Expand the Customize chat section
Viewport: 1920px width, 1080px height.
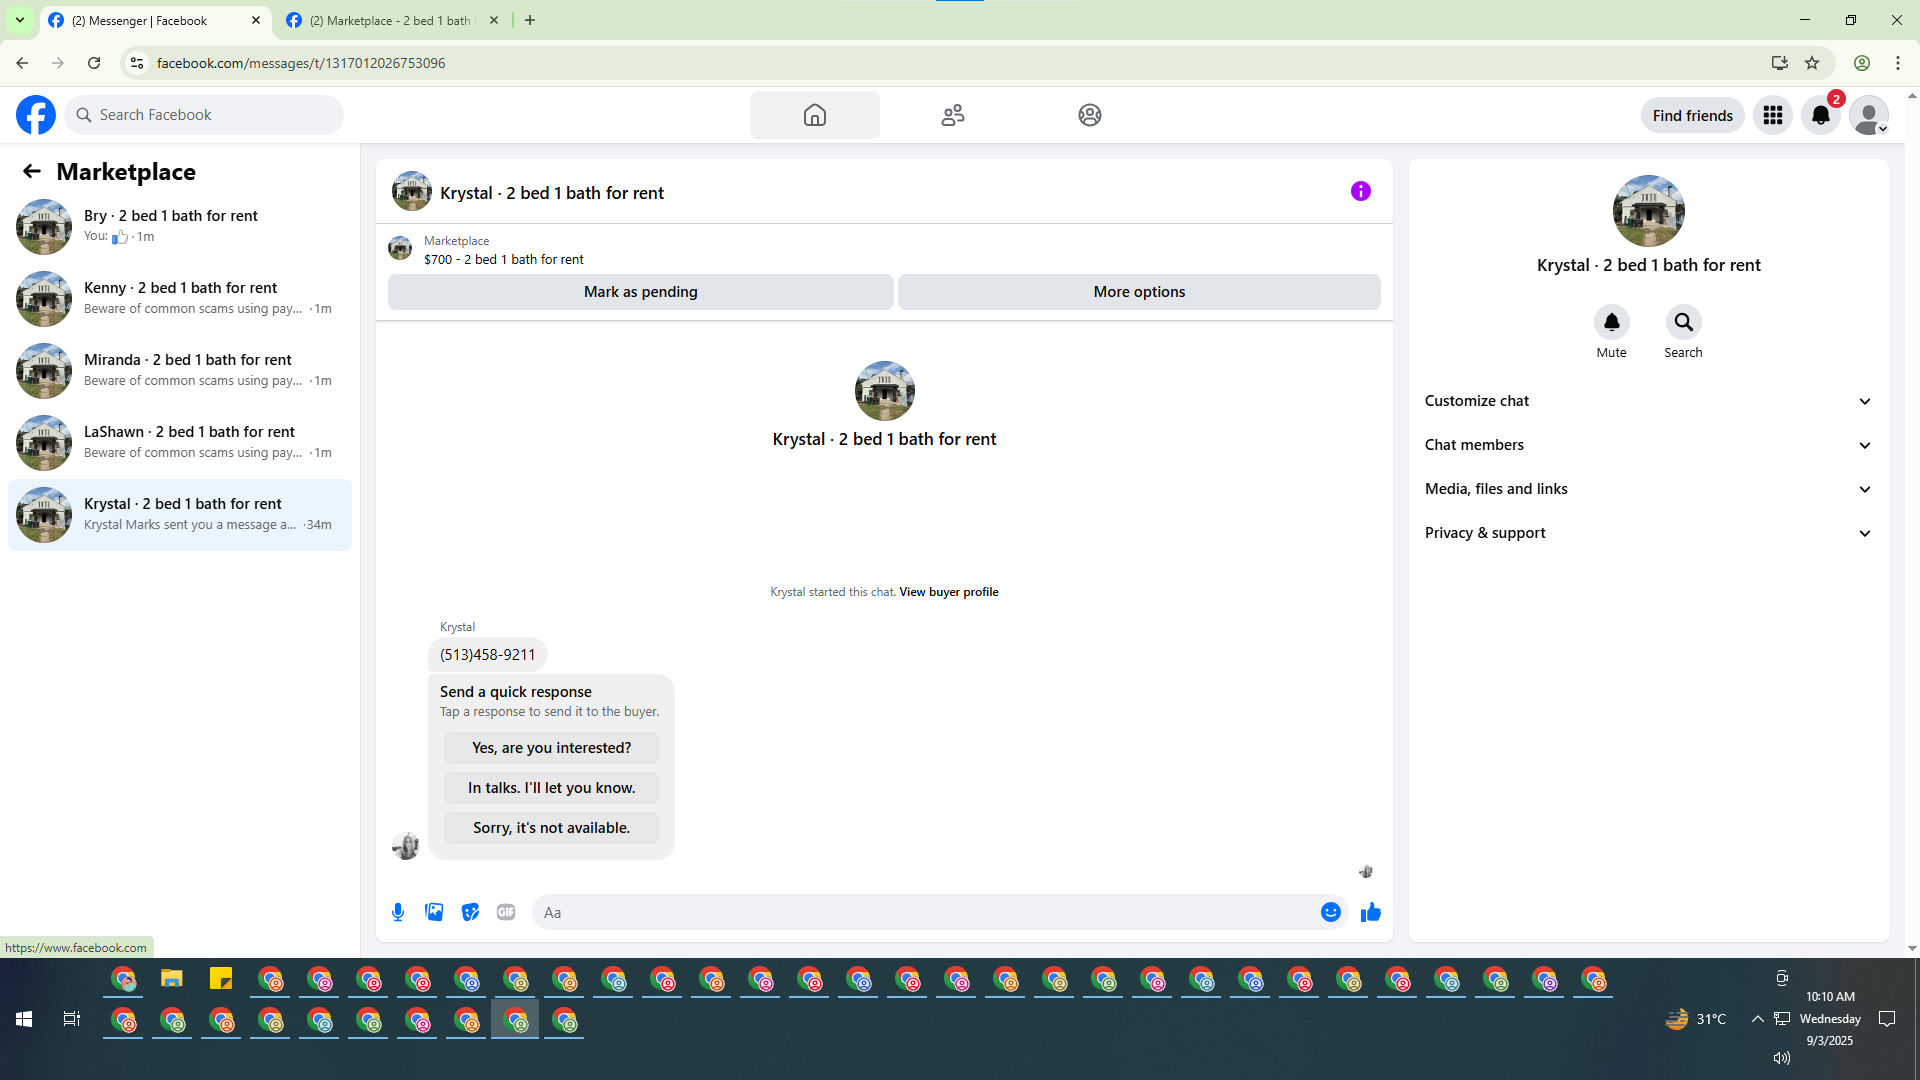(1649, 401)
